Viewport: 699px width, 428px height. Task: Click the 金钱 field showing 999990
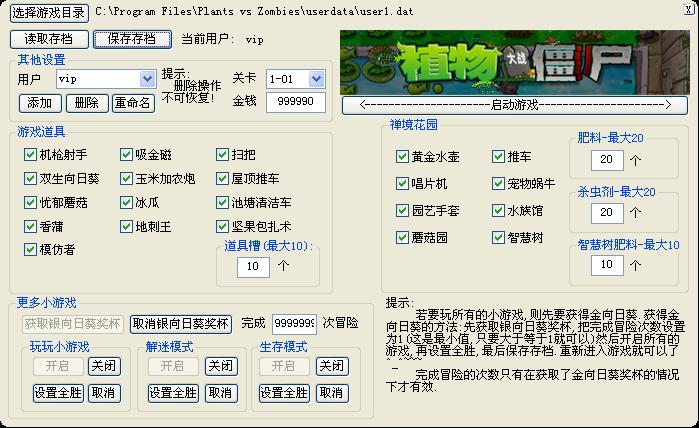tap(296, 102)
